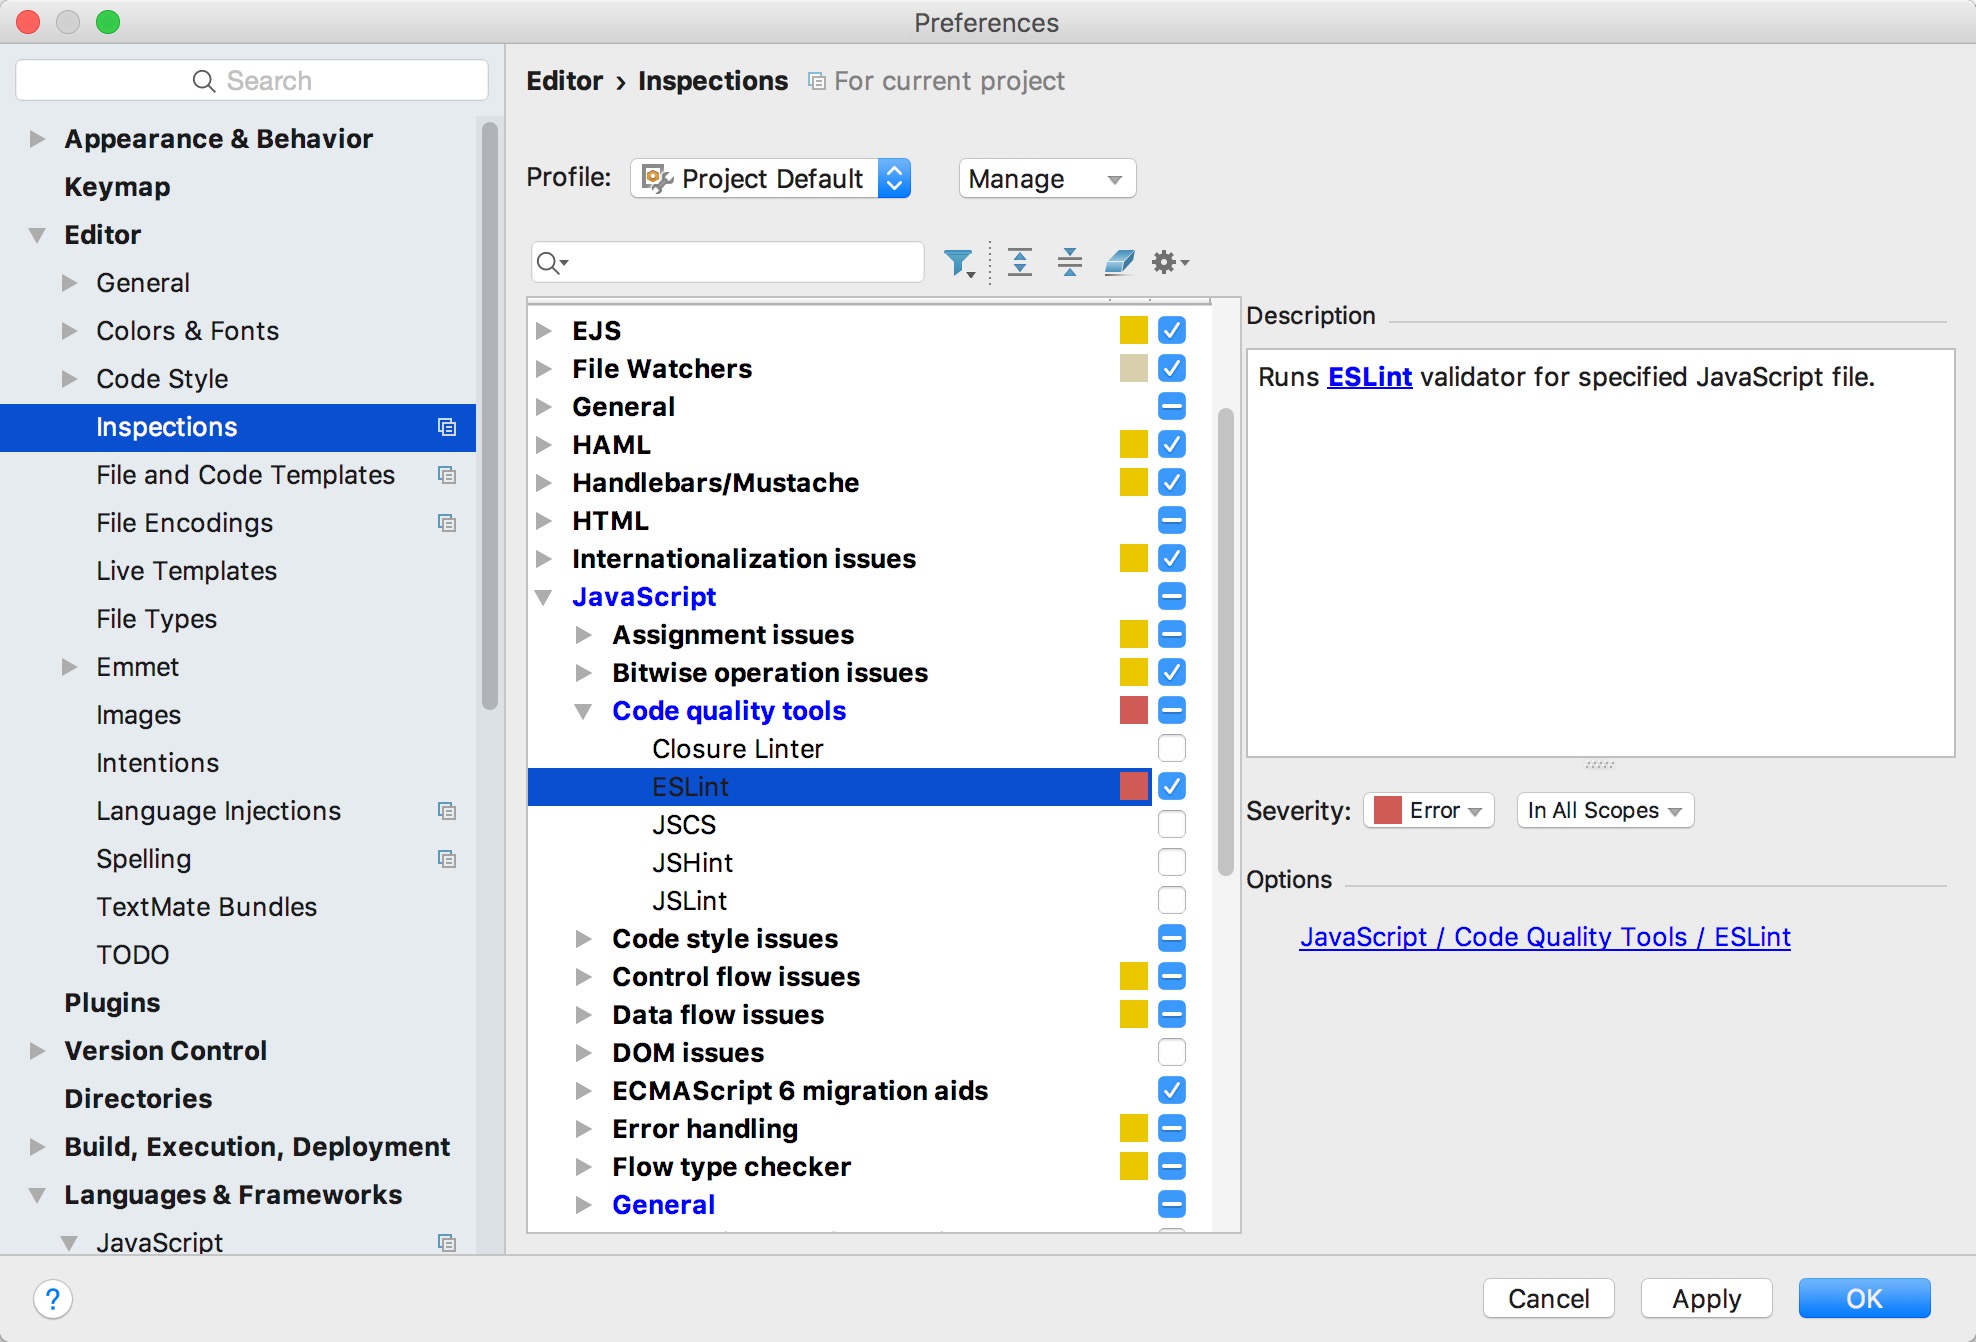The image size is (1976, 1342).
Task: Select File Encodings in sidebar
Action: point(184,523)
